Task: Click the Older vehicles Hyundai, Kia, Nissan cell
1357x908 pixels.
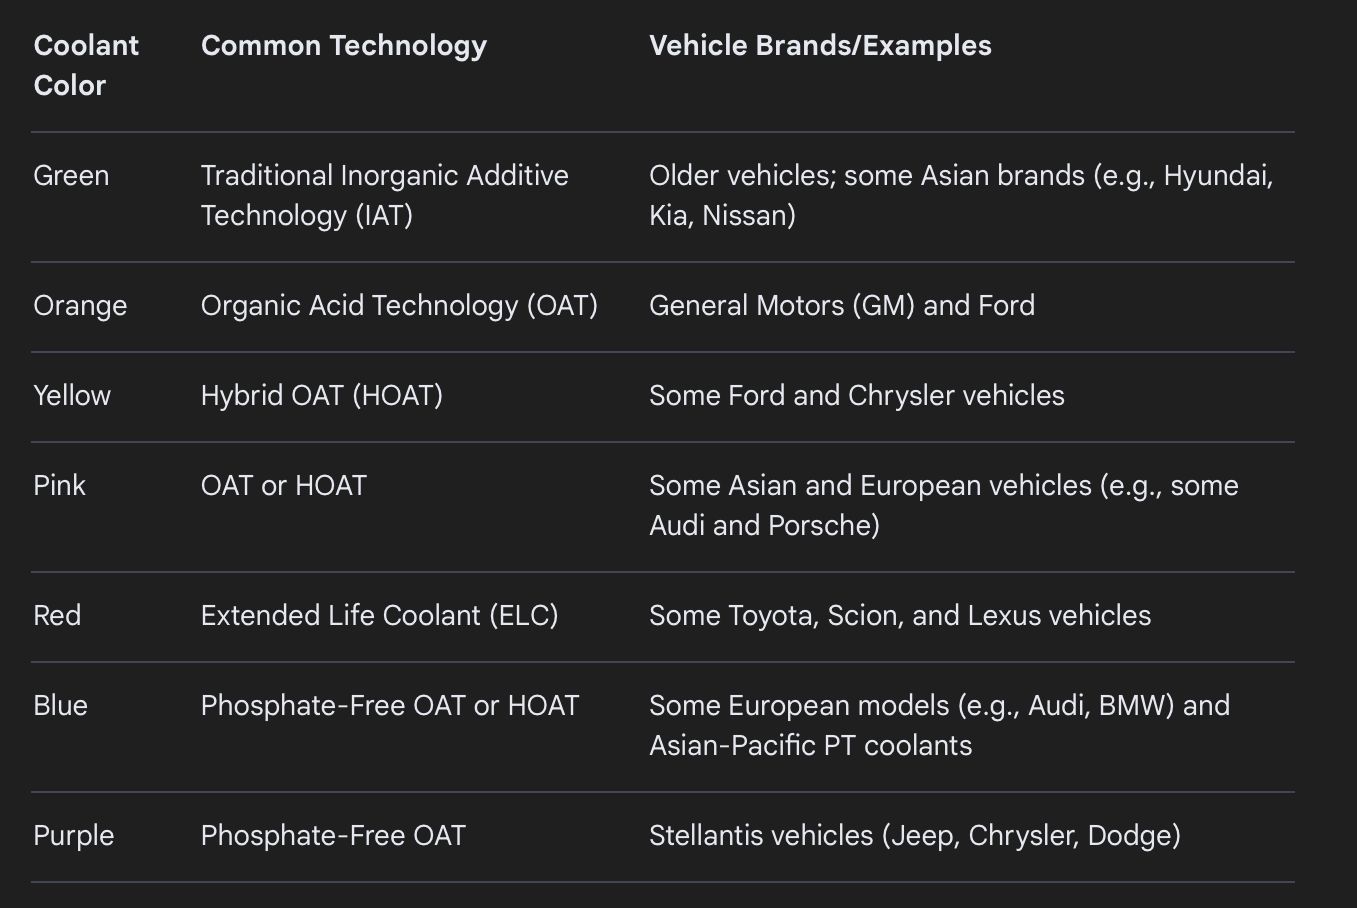Action: tap(960, 195)
